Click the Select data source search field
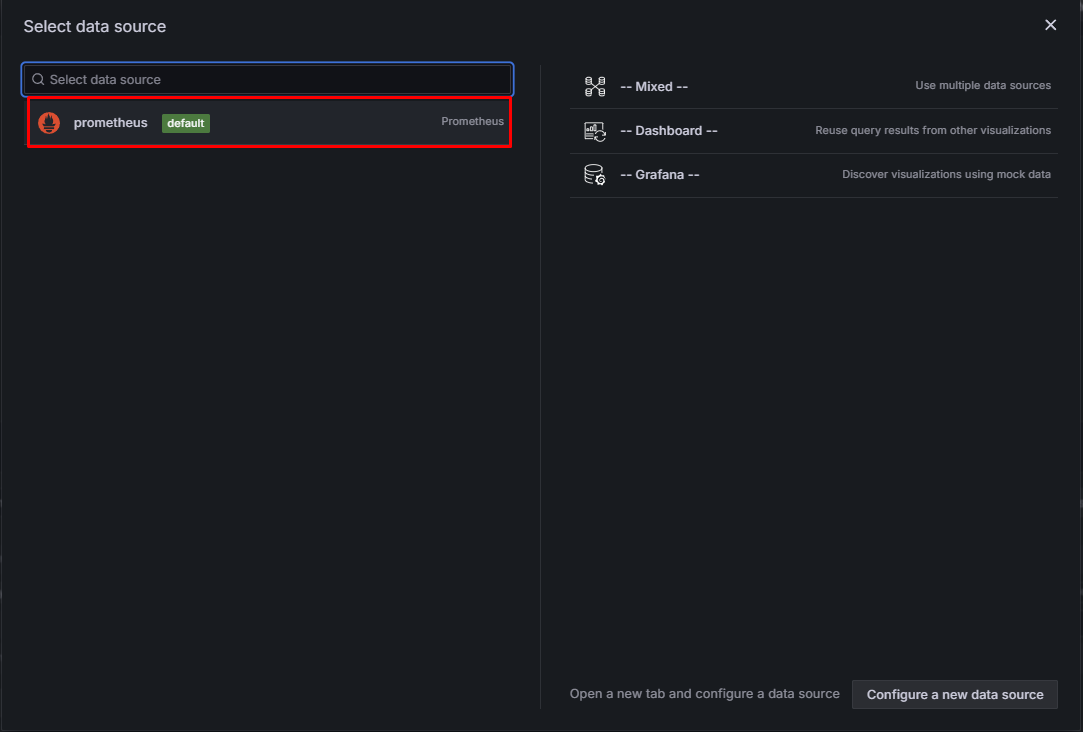Viewport: 1083px width, 732px height. click(x=267, y=79)
